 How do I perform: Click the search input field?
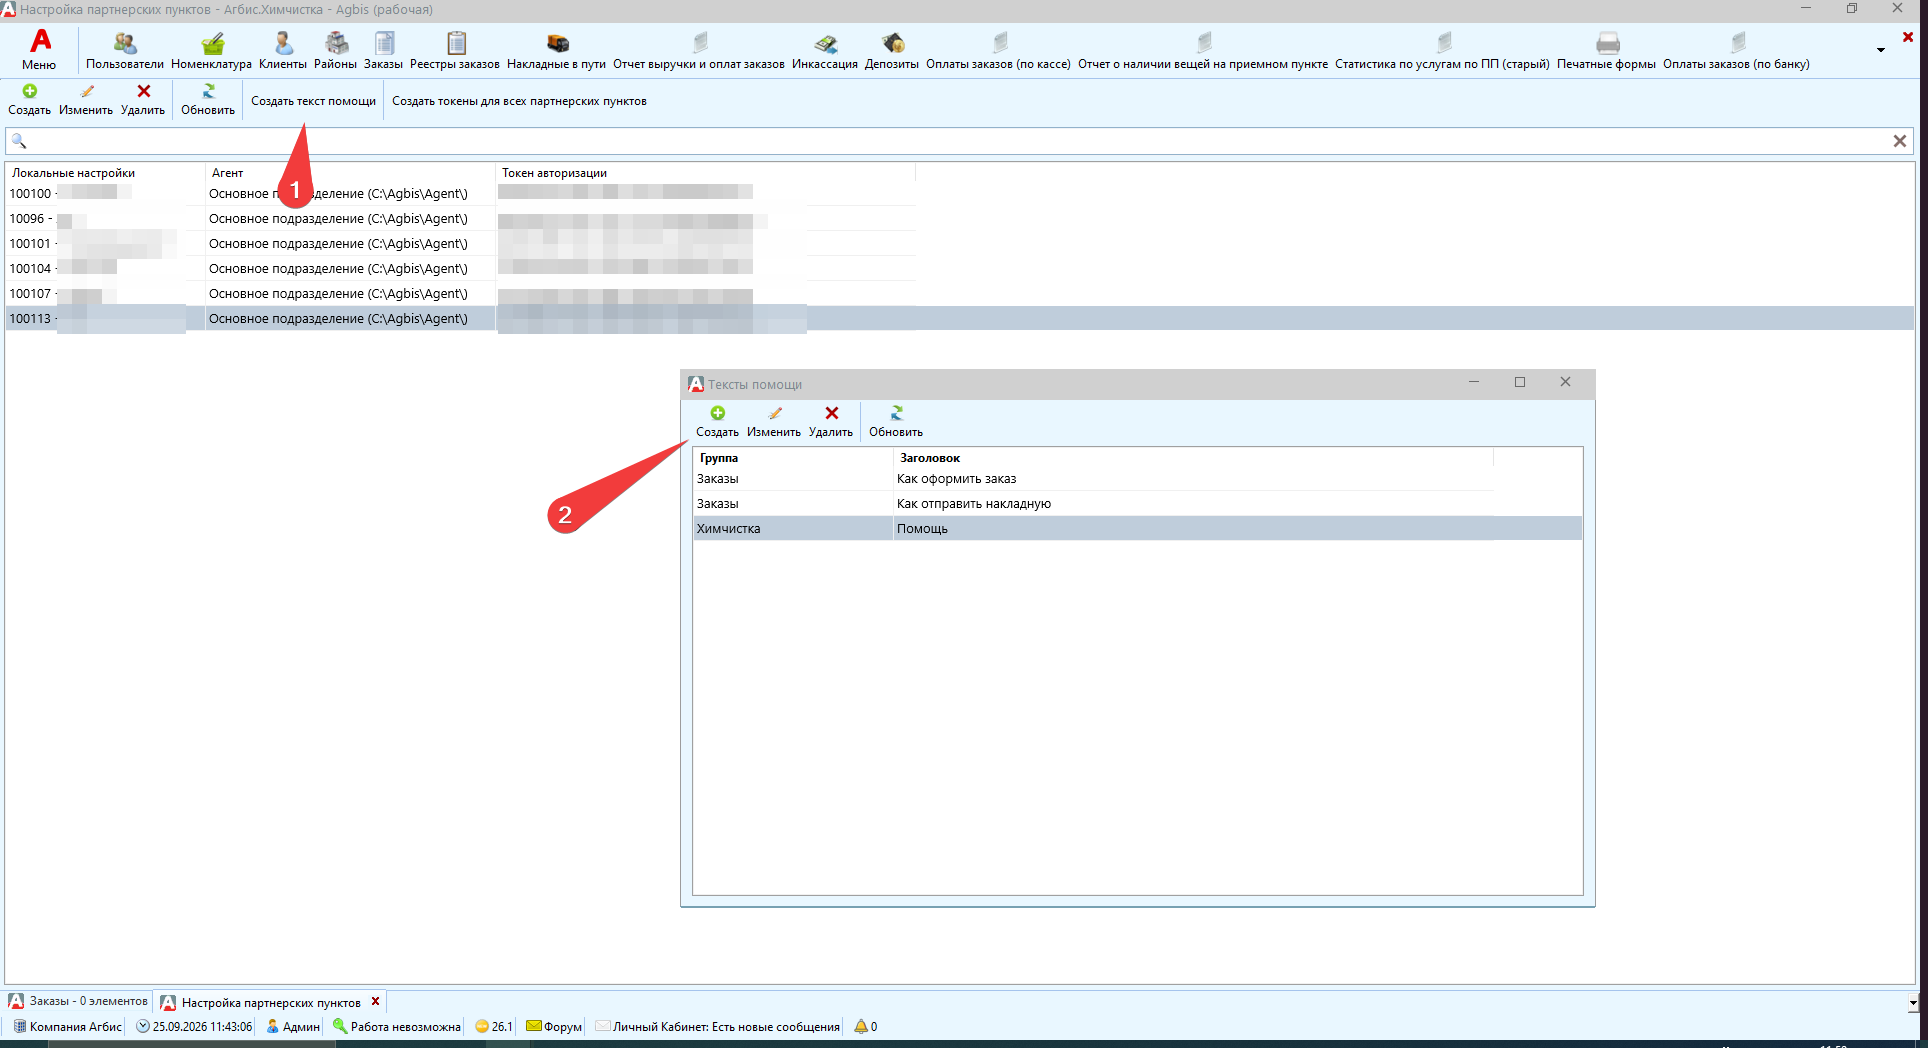click(958, 141)
